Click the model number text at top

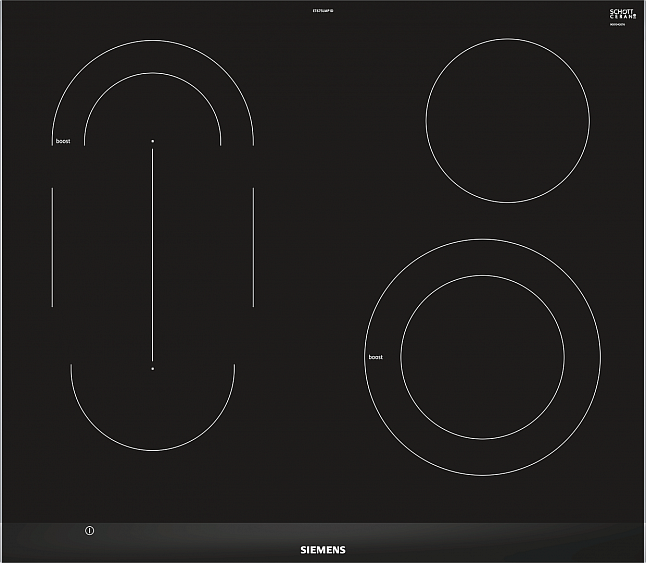pyautogui.click(x=322, y=10)
